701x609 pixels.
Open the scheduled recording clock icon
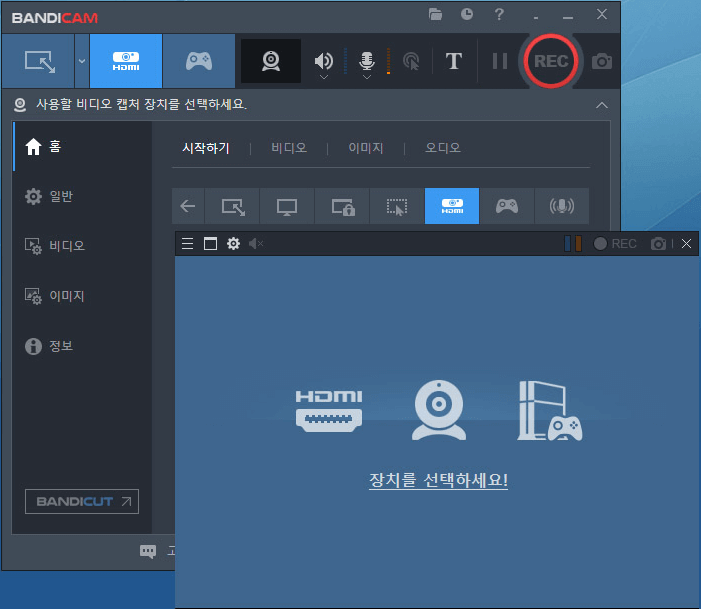coord(467,14)
